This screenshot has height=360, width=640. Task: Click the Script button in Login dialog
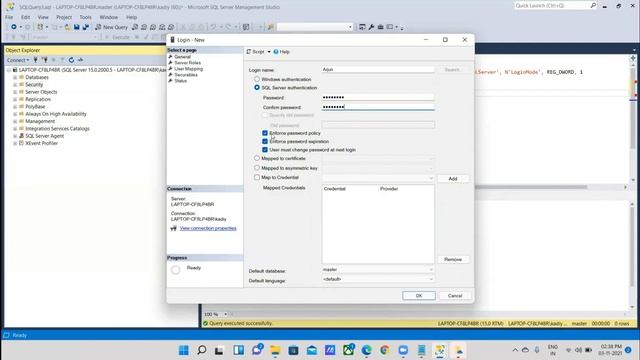tap(256, 52)
